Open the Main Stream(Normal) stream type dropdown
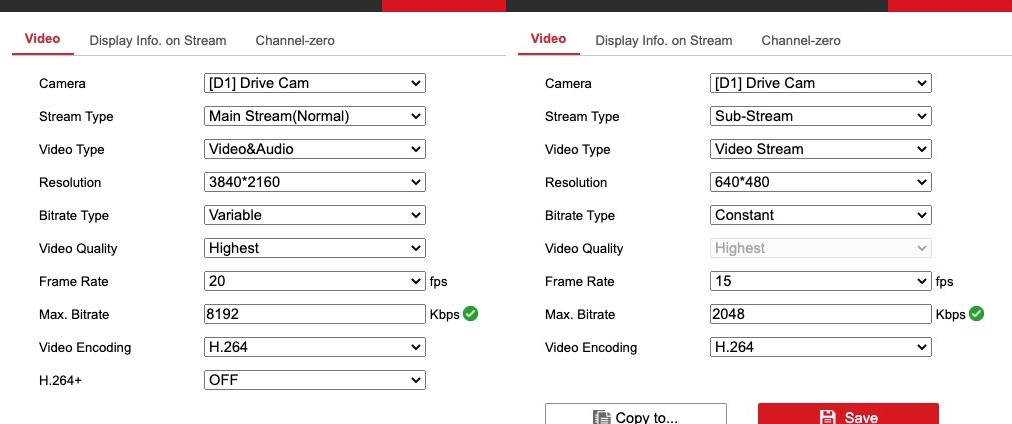 314,116
